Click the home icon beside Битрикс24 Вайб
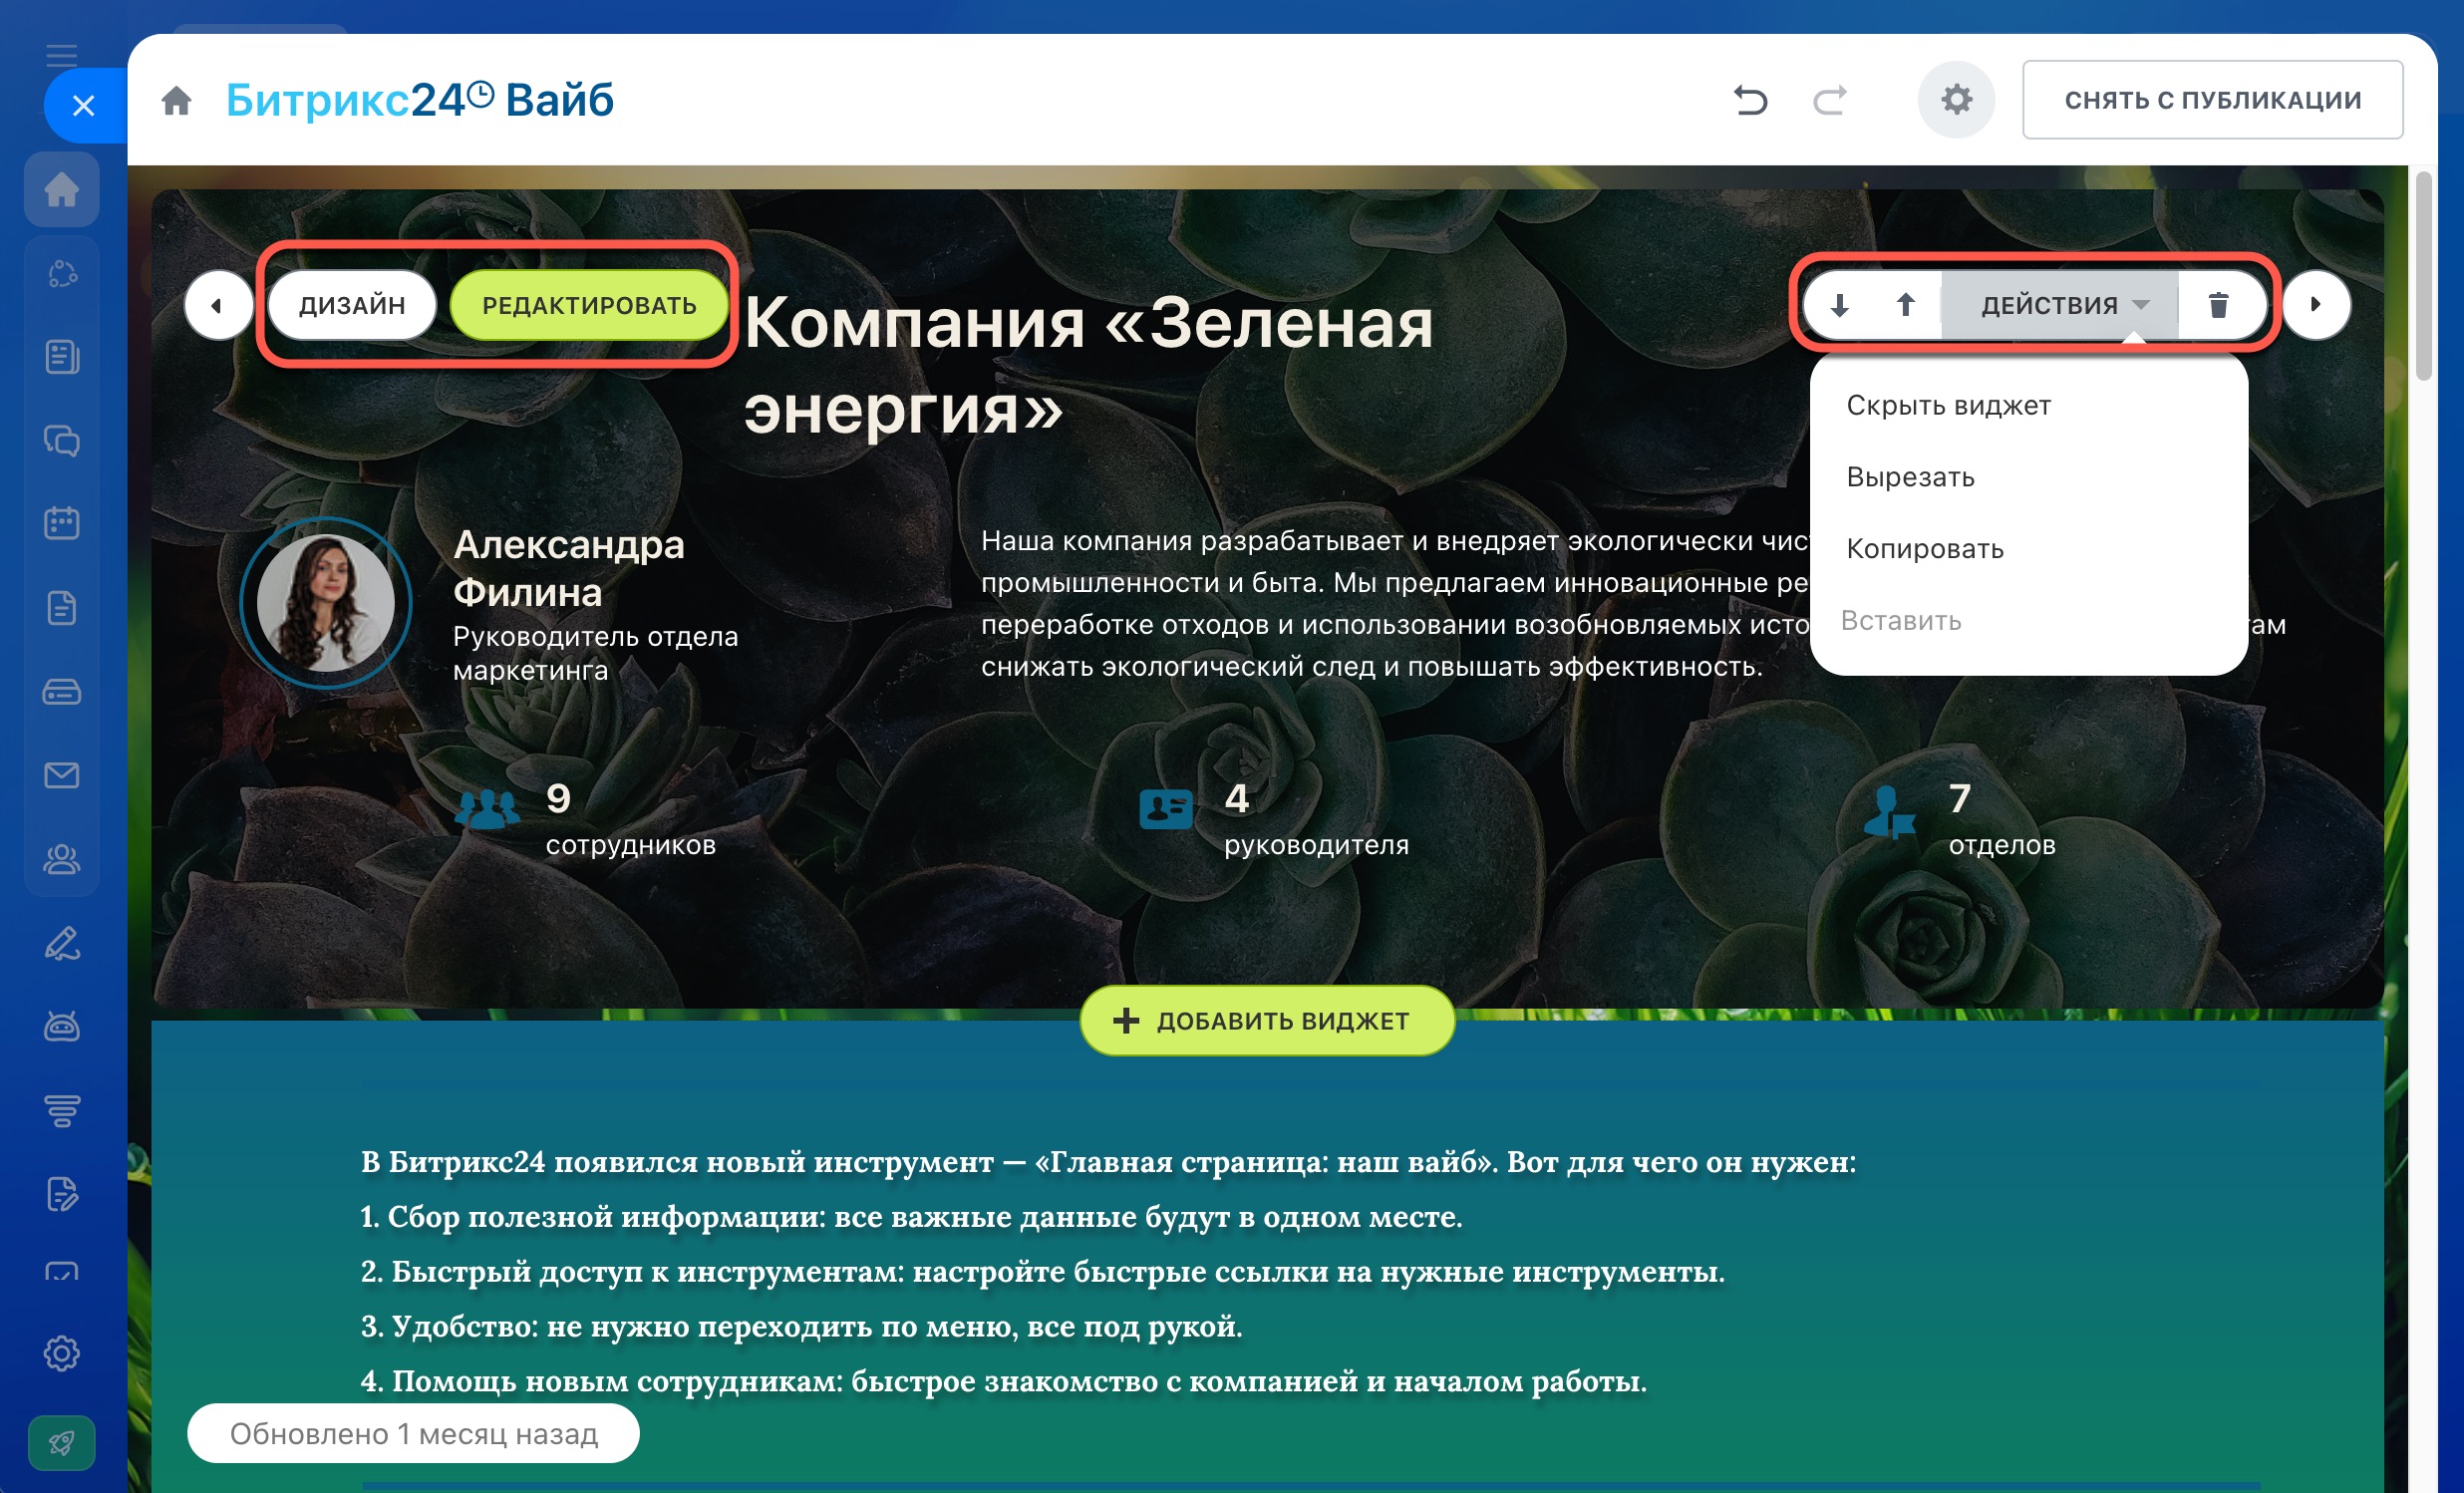This screenshot has width=2464, height=1493. [x=177, y=100]
